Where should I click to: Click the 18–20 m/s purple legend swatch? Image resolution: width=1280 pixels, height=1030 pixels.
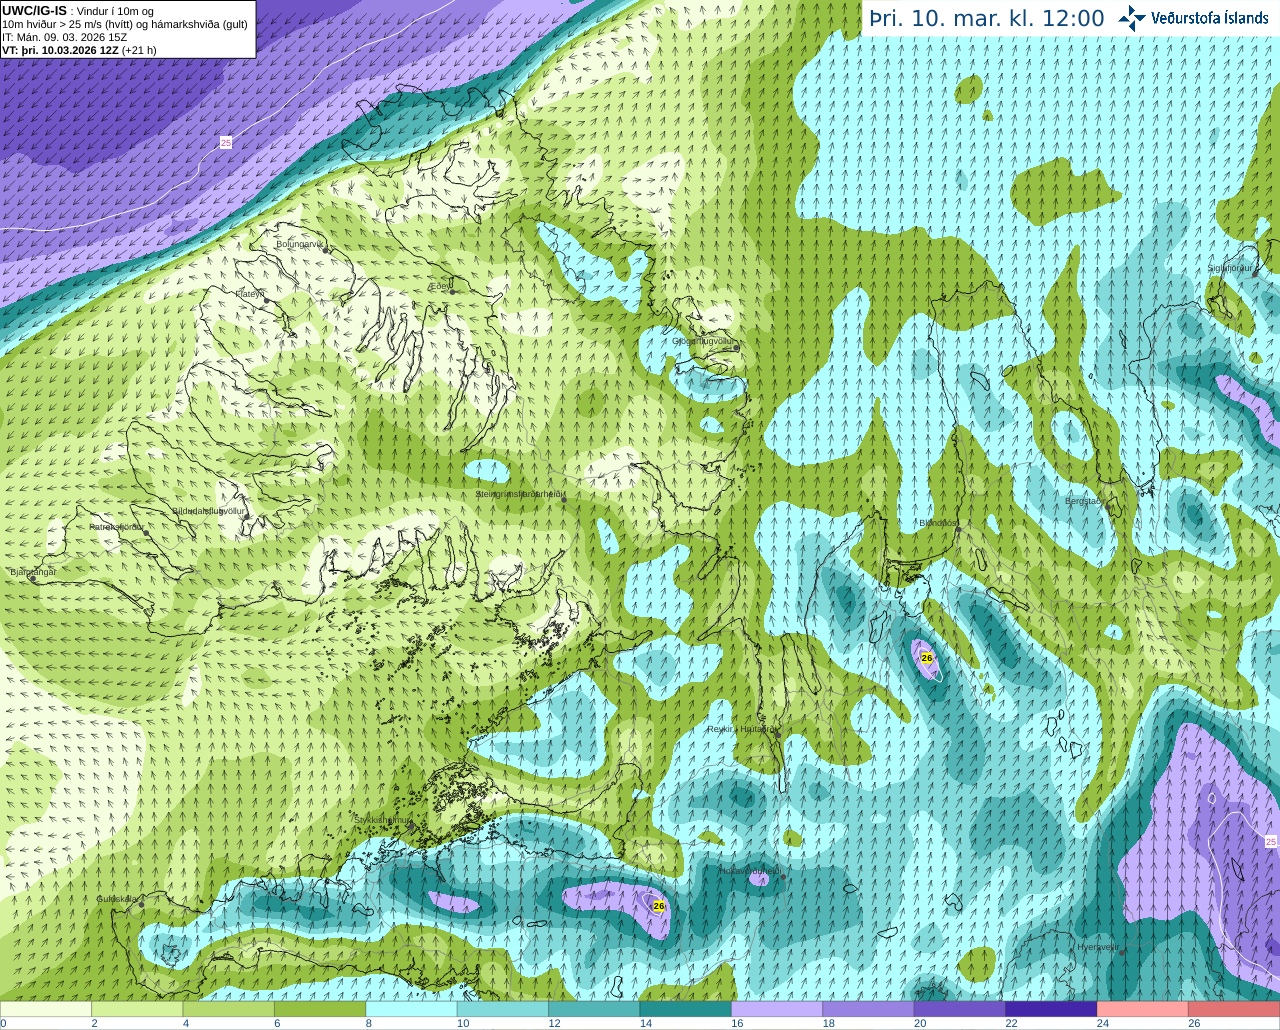point(869,1009)
